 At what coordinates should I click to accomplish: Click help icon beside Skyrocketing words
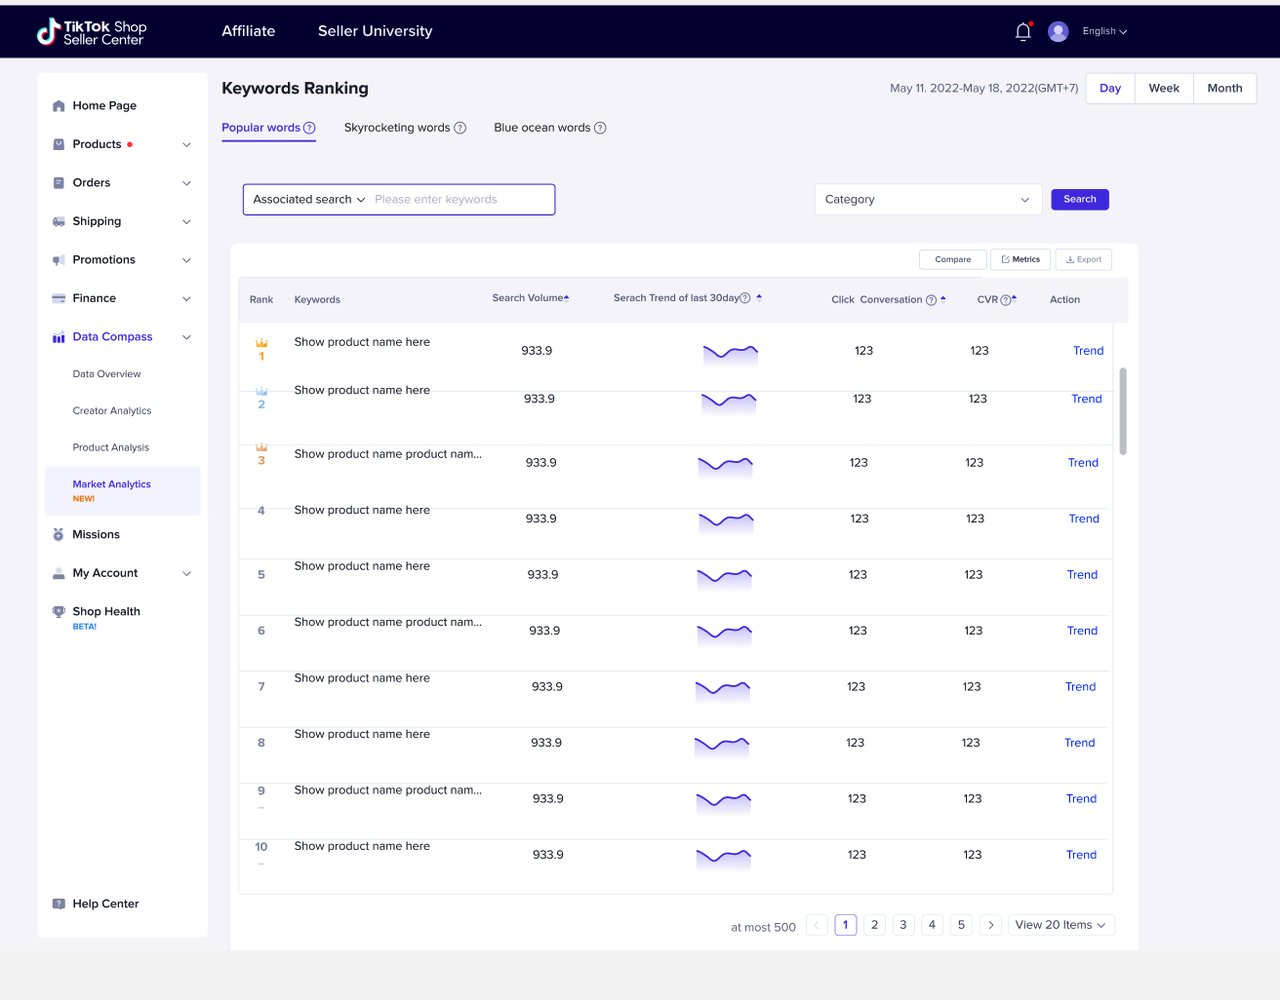(x=460, y=128)
